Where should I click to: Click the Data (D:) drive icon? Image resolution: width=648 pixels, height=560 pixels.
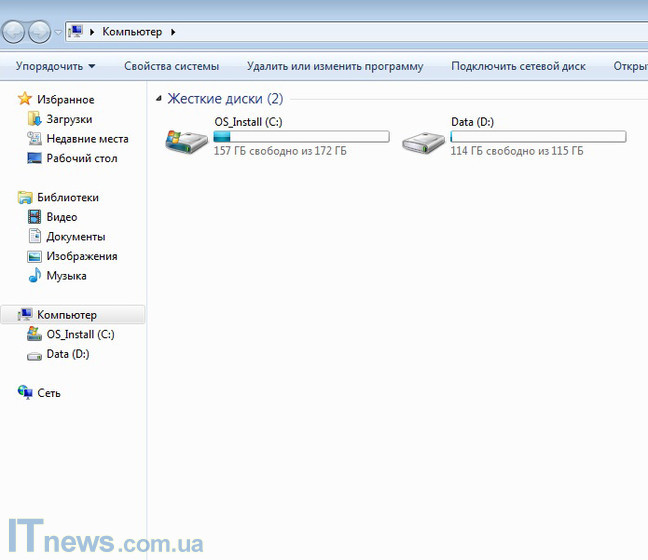click(x=423, y=141)
